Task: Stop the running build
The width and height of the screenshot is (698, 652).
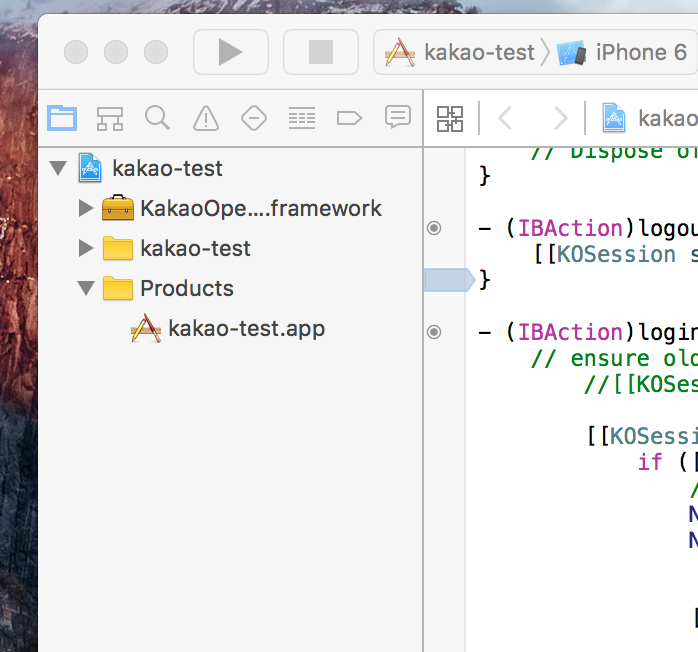Action: (x=321, y=52)
